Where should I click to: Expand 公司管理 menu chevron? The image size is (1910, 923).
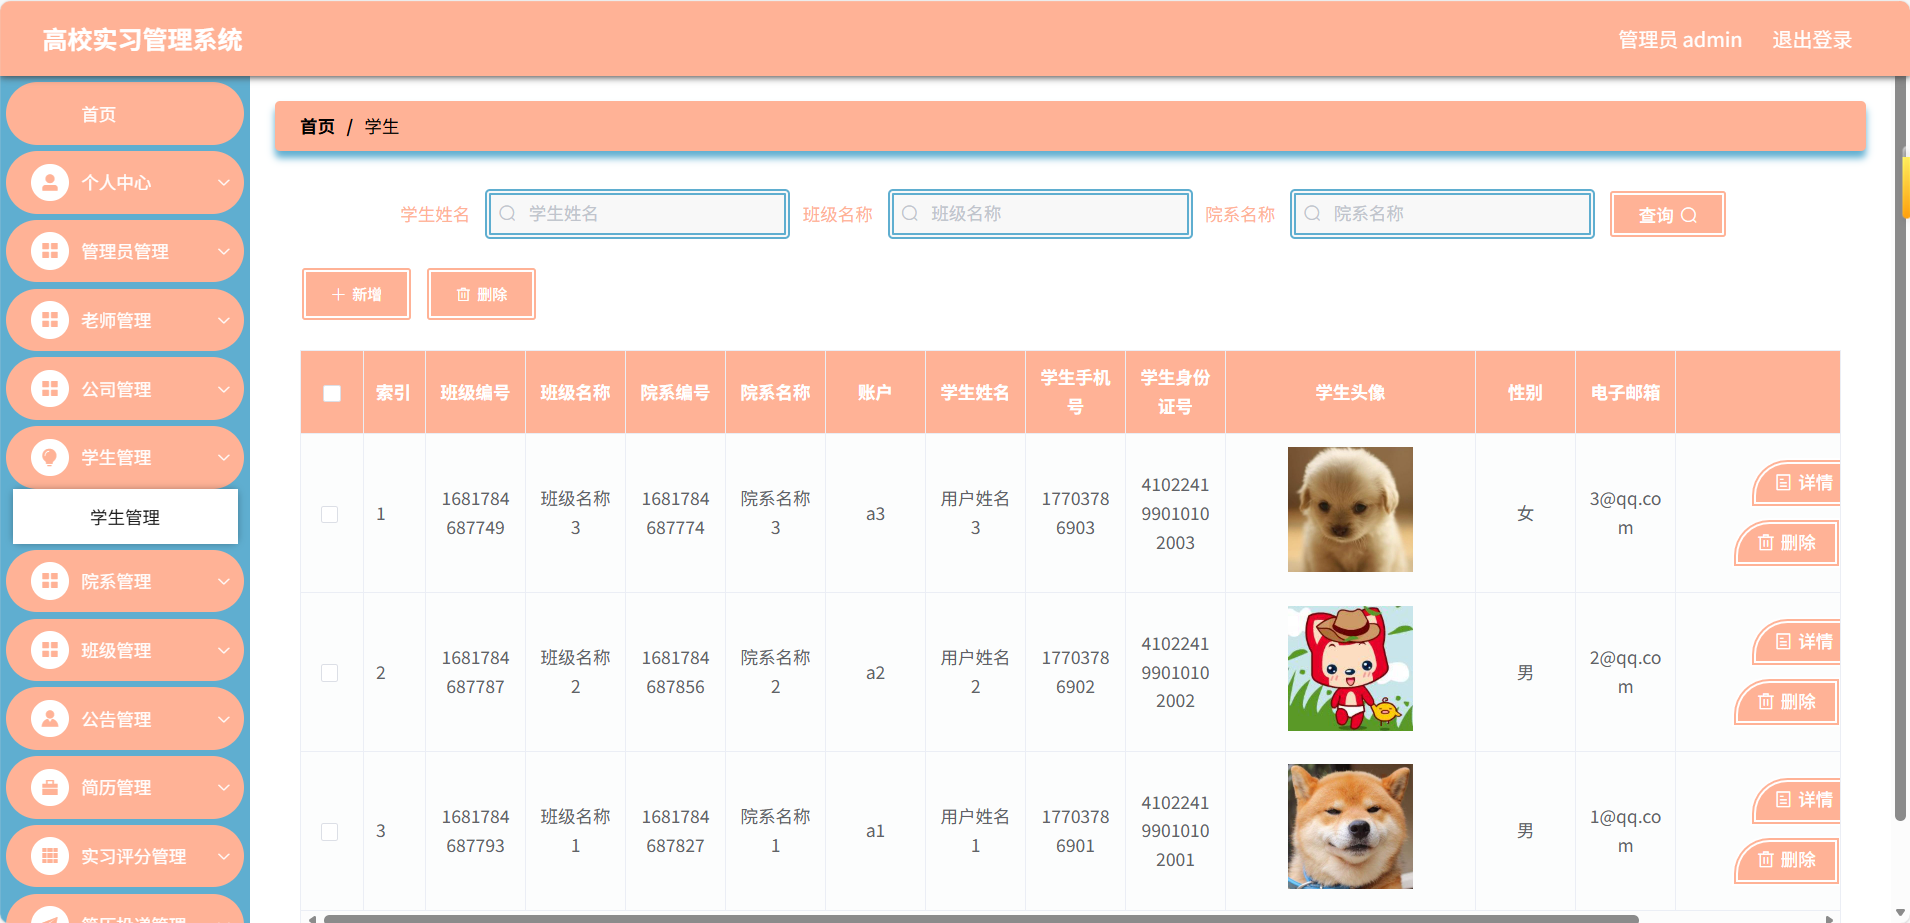224,389
